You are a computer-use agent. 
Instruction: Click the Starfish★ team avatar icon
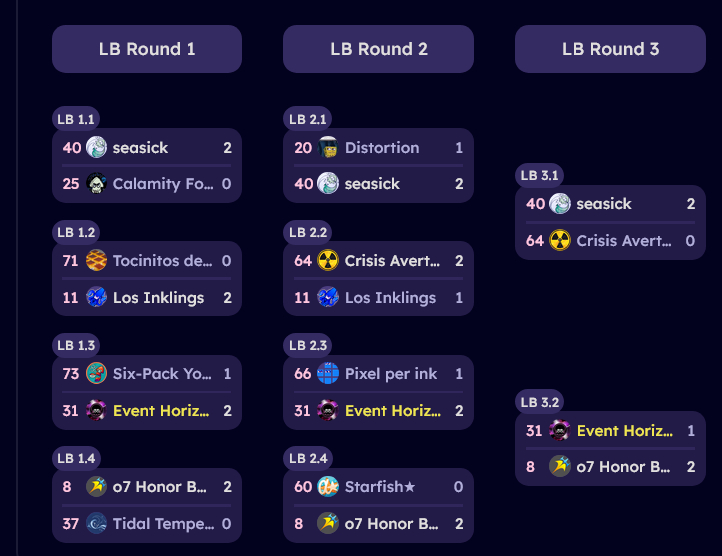(x=328, y=487)
